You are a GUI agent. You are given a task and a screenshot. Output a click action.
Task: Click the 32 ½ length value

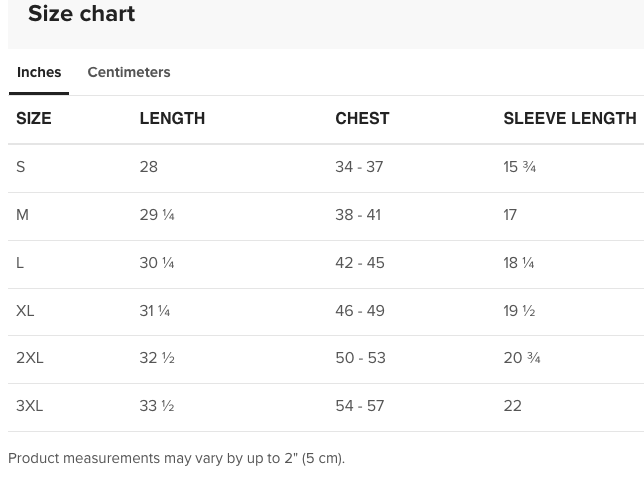(157, 358)
